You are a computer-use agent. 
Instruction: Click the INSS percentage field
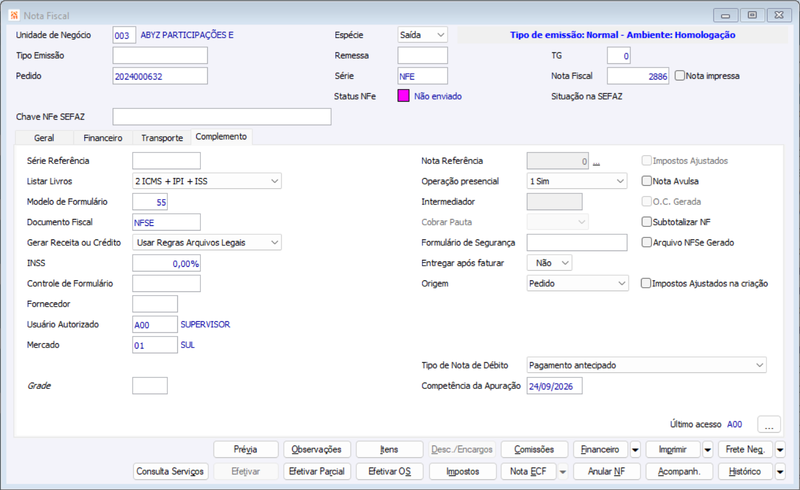click(x=166, y=263)
